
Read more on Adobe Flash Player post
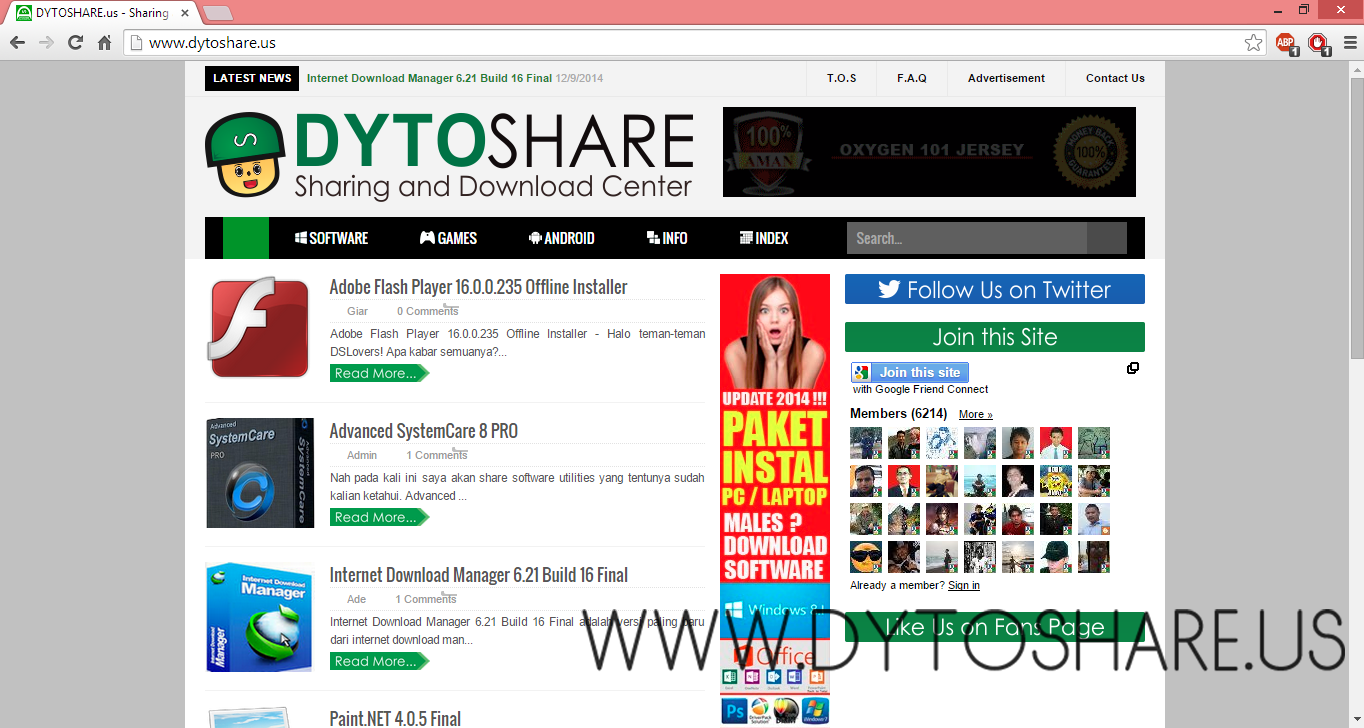point(379,373)
